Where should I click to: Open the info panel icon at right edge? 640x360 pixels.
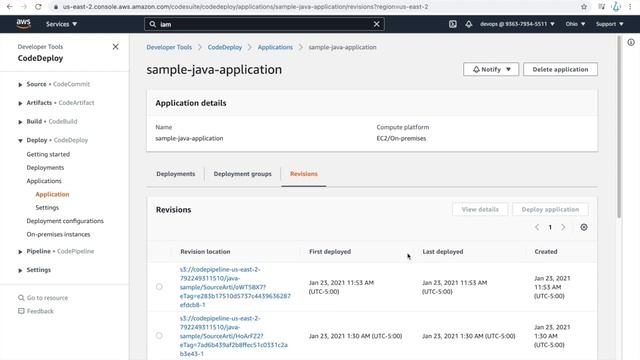coord(631,42)
